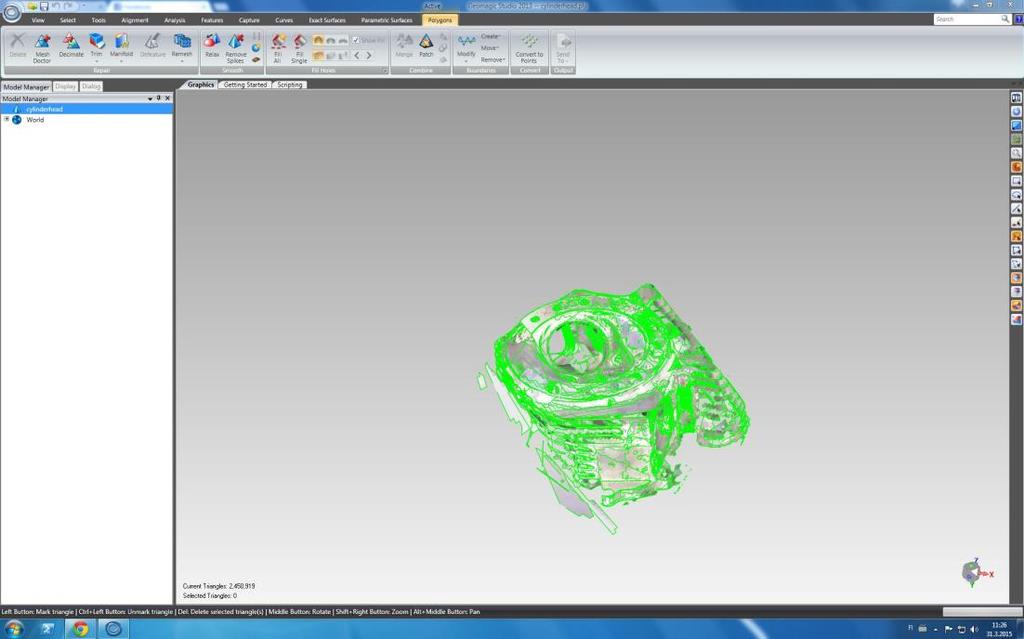This screenshot has width=1024, height=639.
Task: Run Fill All holes
Action: [x=278, y=48]
